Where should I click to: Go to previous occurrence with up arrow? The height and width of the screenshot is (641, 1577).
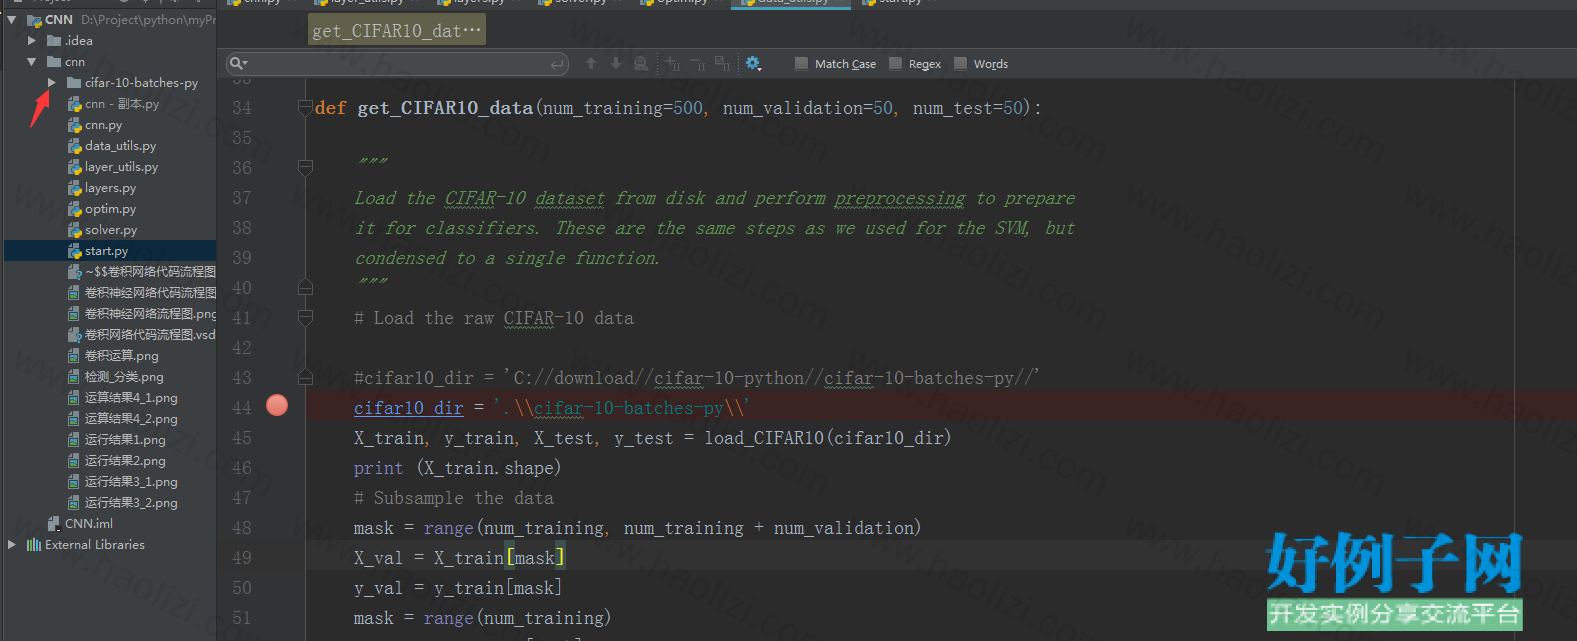pos(591,63)
